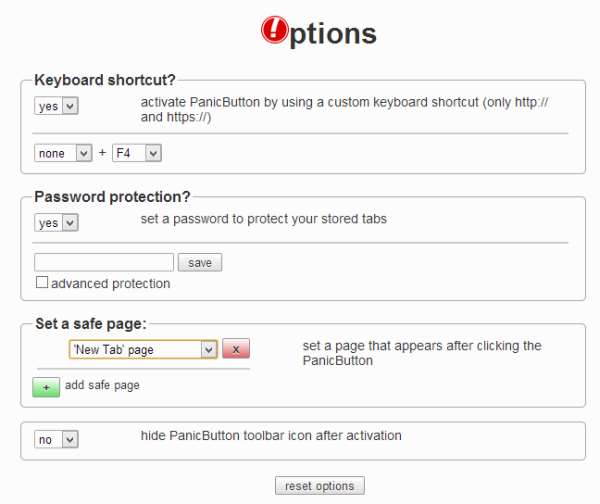Expand the 'New Tab' page dropdown
Viewport: 600px width, 504px height.
tap(143, 349)
